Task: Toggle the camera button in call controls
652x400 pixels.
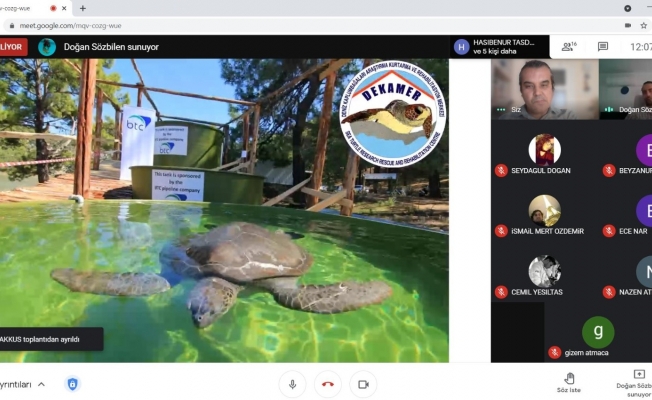Action: pyautogui.click(x=363, y=383)
